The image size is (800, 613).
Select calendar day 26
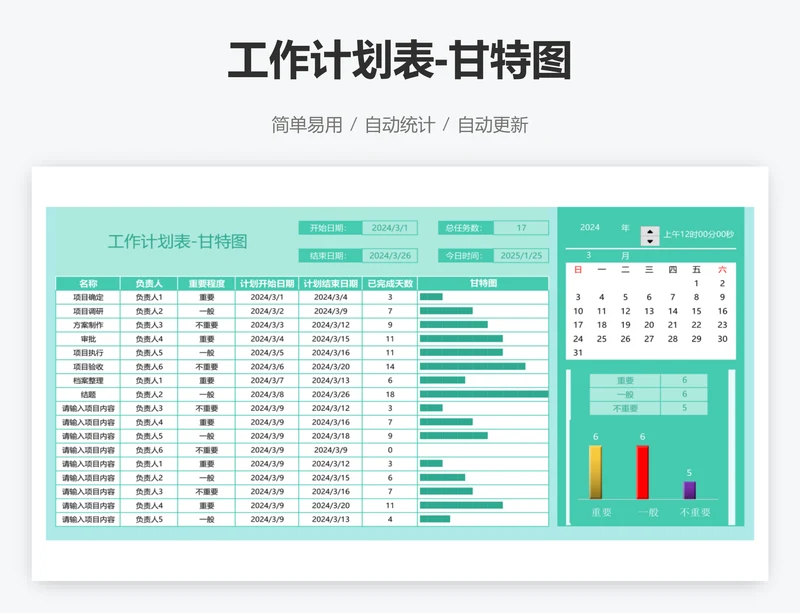[625, 339]
